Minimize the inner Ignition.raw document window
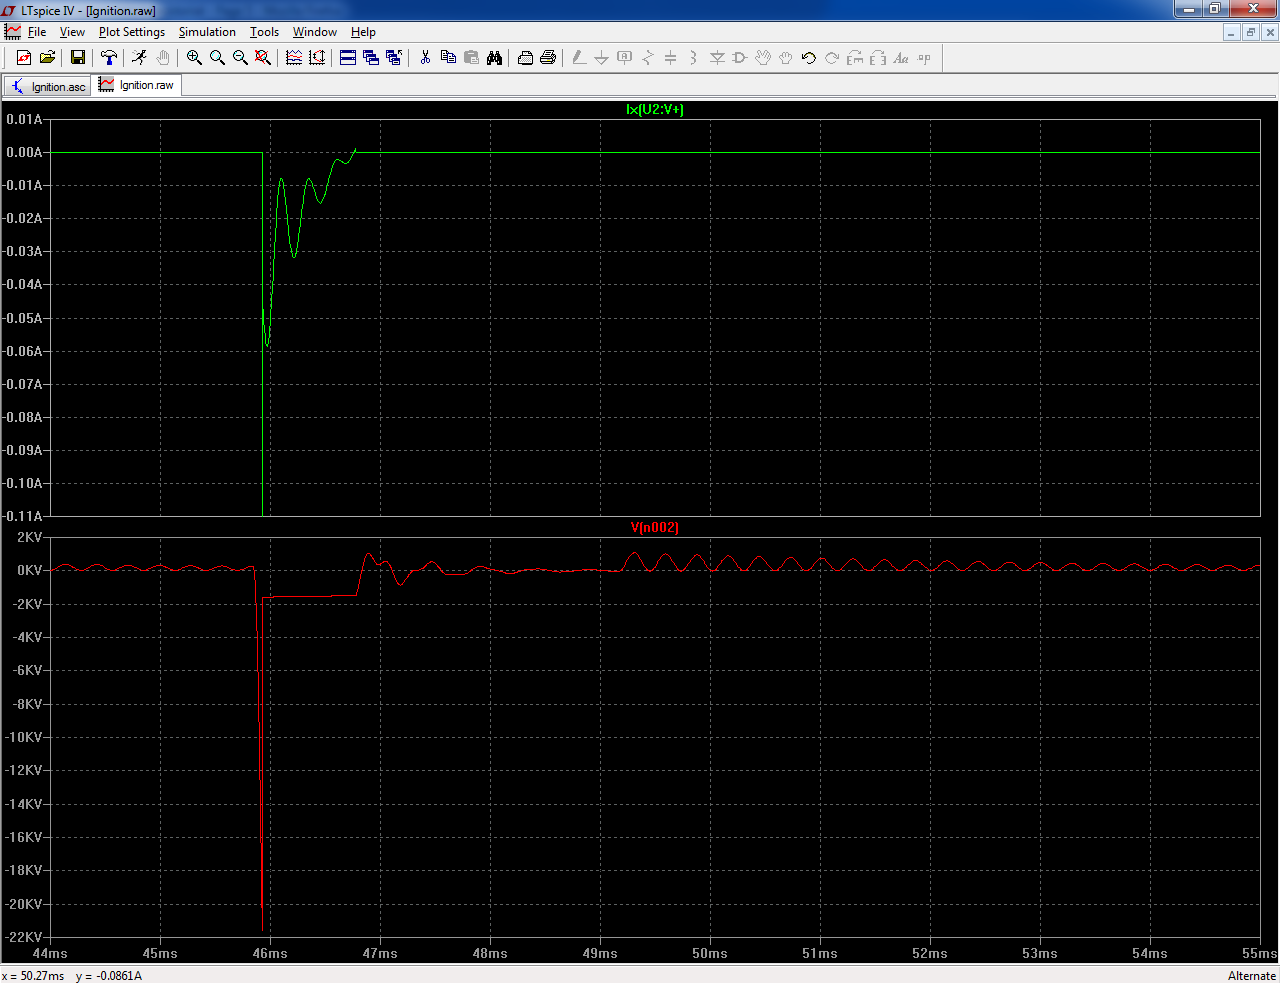 click(x=1231, y=32)
